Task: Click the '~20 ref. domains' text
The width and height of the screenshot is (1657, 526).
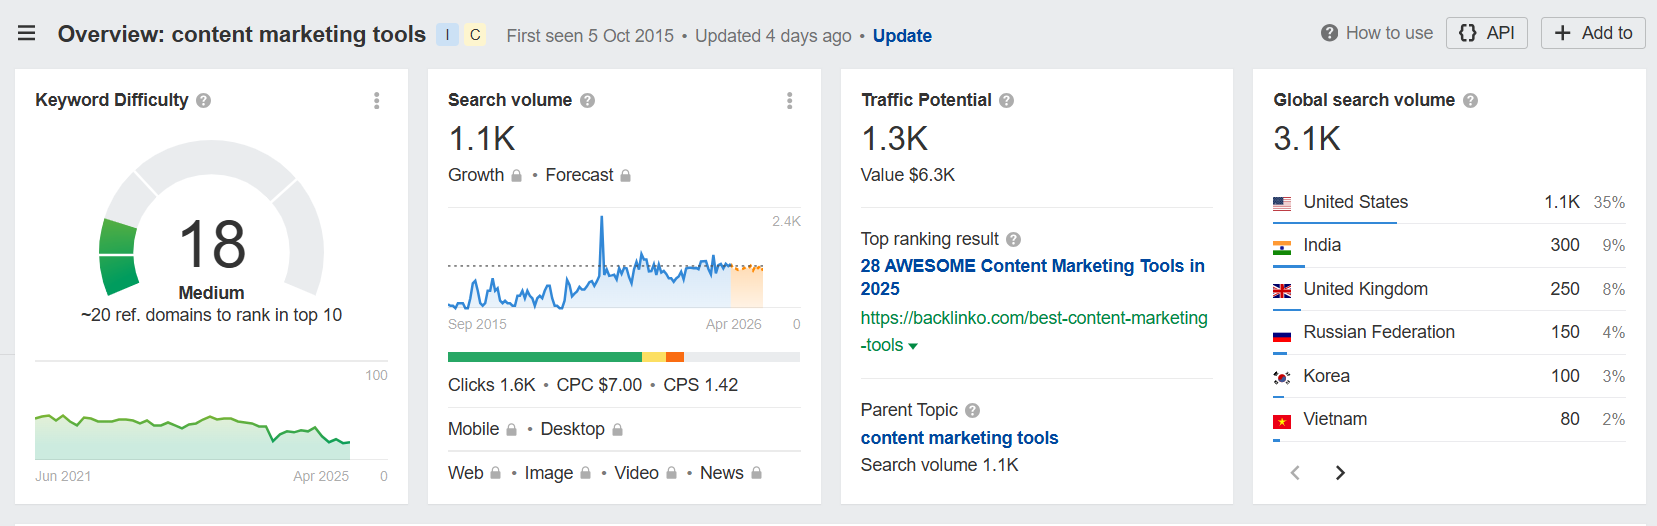Action: tap(211, 315)
